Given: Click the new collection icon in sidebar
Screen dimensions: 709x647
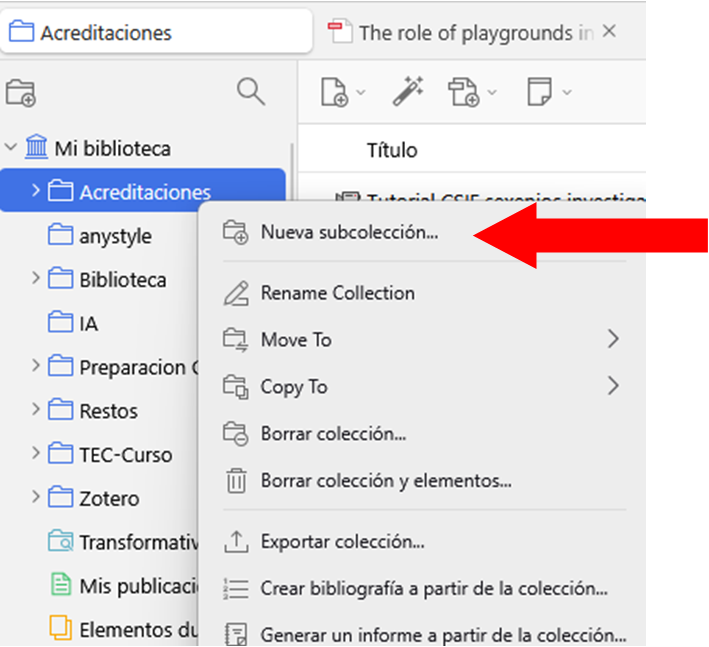Looking at the screenshot, I should 21,93.
